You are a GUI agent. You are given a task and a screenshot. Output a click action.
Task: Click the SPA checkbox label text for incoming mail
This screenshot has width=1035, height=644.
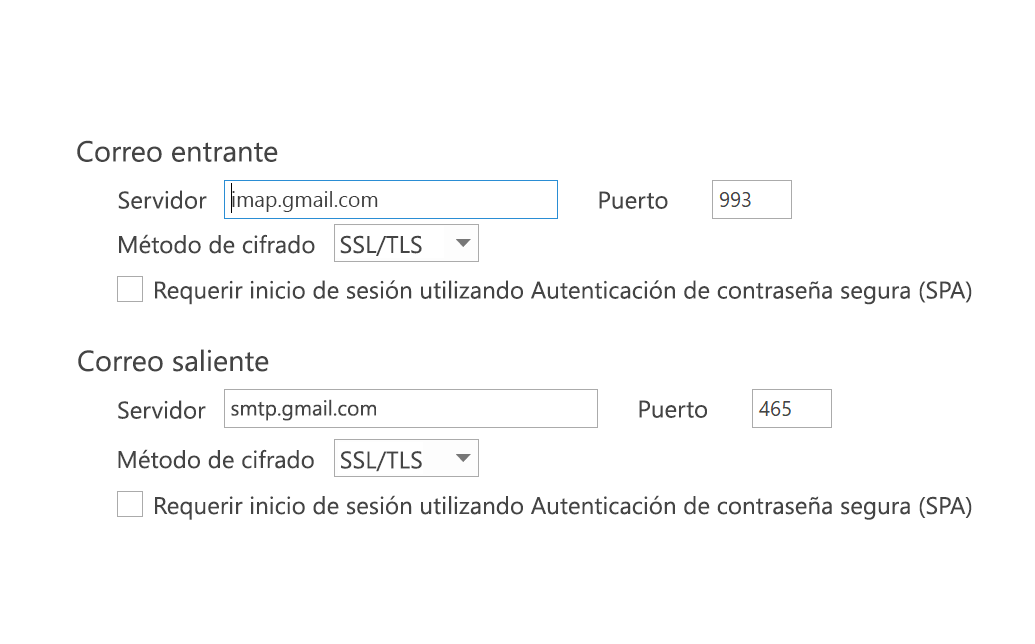560,290
